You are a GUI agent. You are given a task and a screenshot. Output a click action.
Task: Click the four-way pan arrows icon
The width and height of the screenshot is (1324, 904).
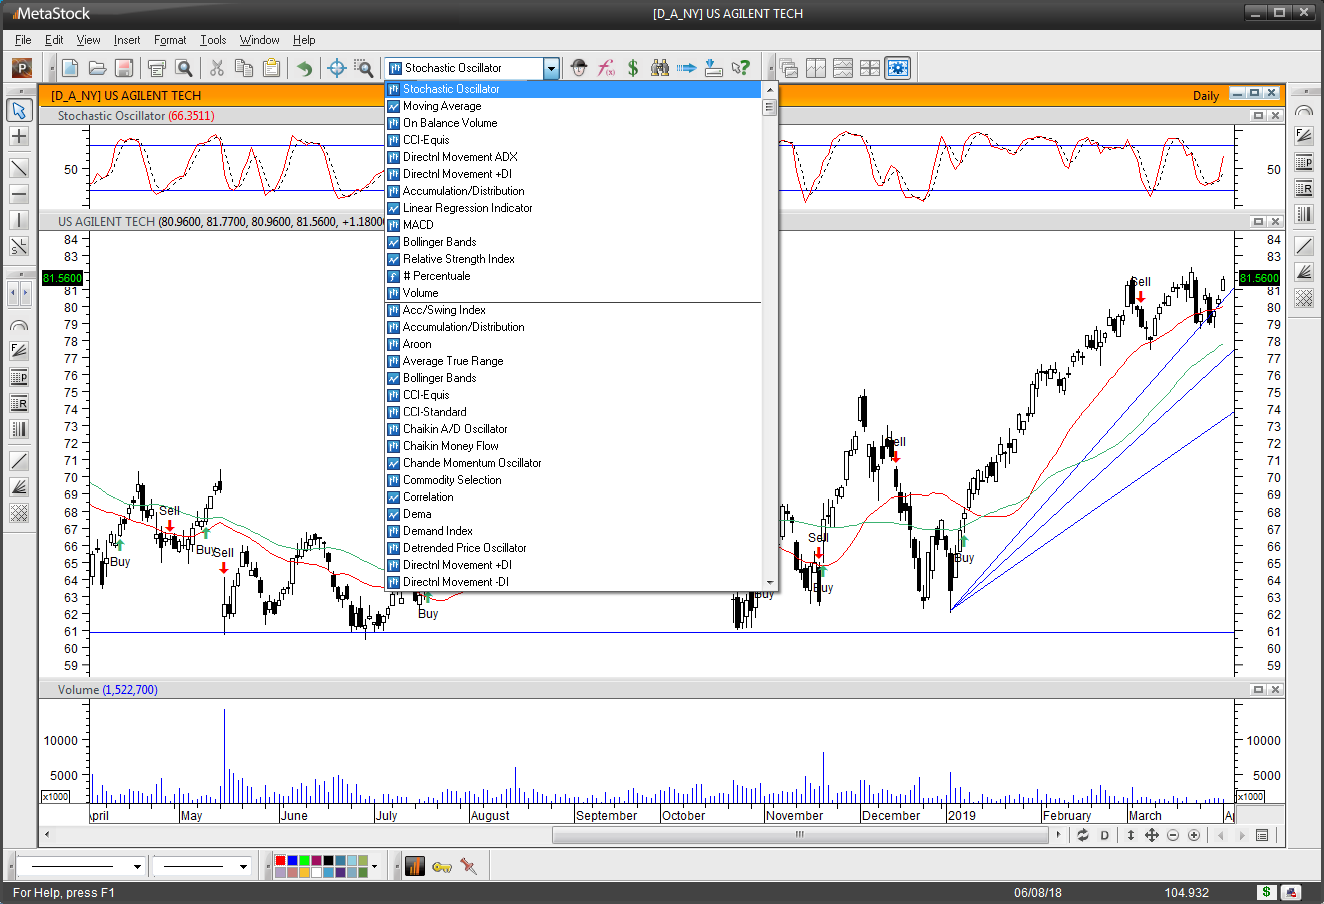pyautogui.click(x=1152, y=835)
